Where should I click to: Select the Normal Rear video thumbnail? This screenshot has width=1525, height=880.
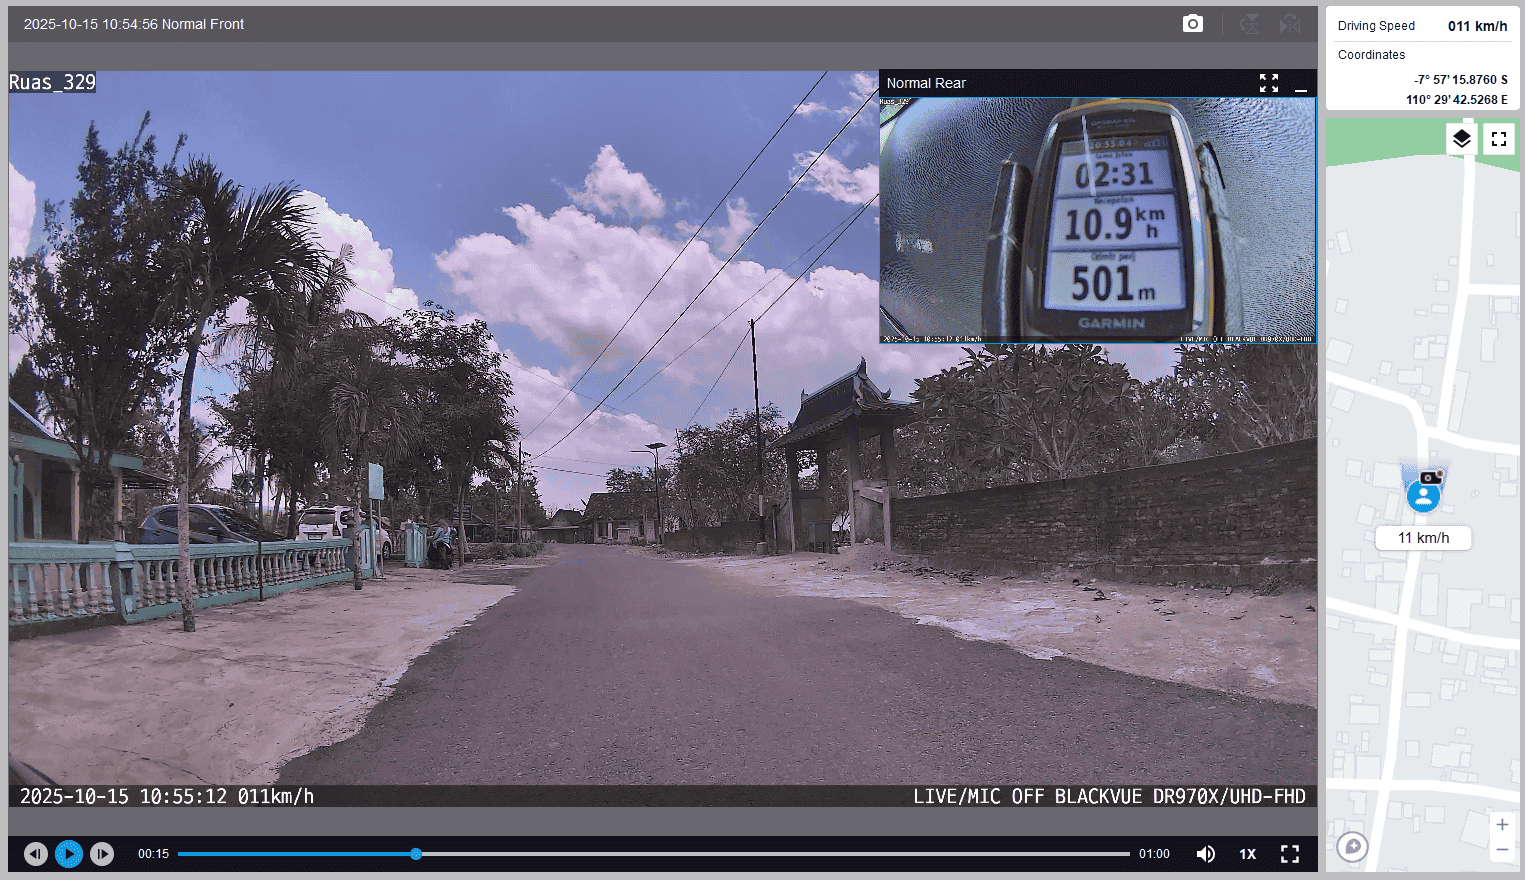click(x=1097, y=220)
